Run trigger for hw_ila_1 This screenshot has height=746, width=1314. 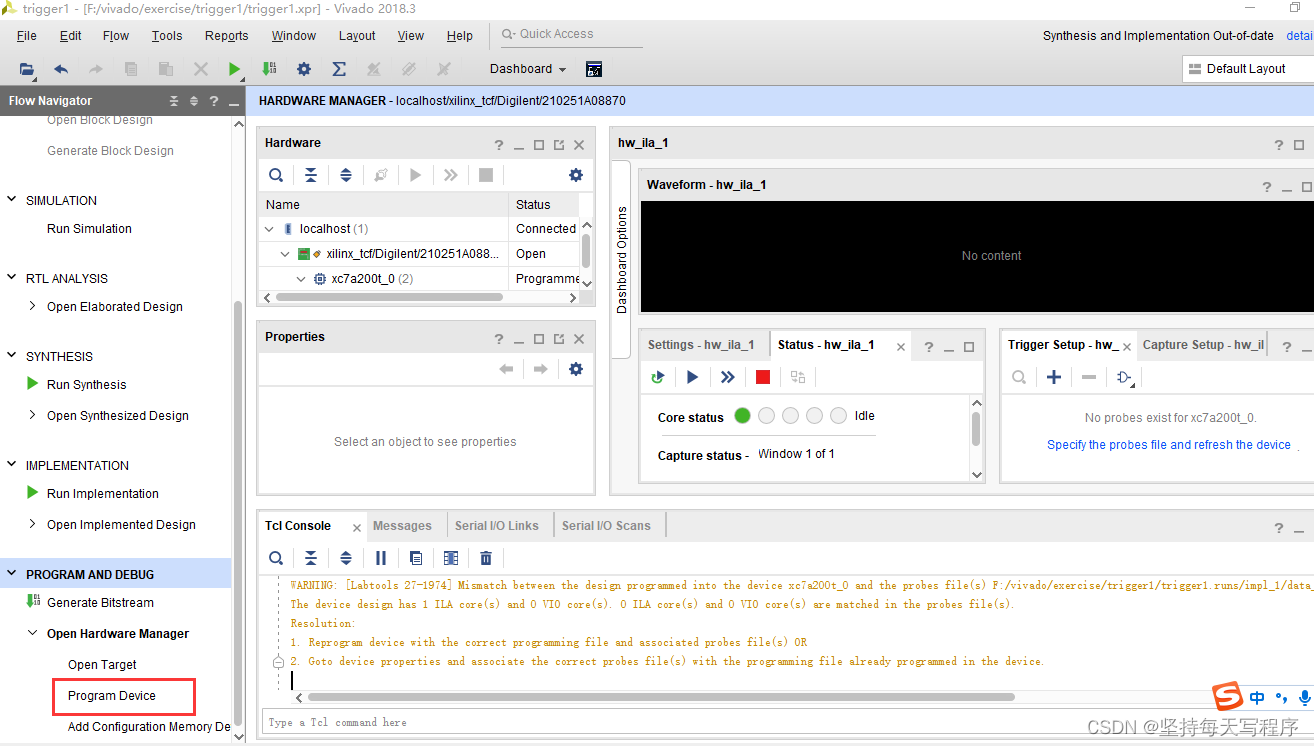pyautogui.click(x=692, y=377)
